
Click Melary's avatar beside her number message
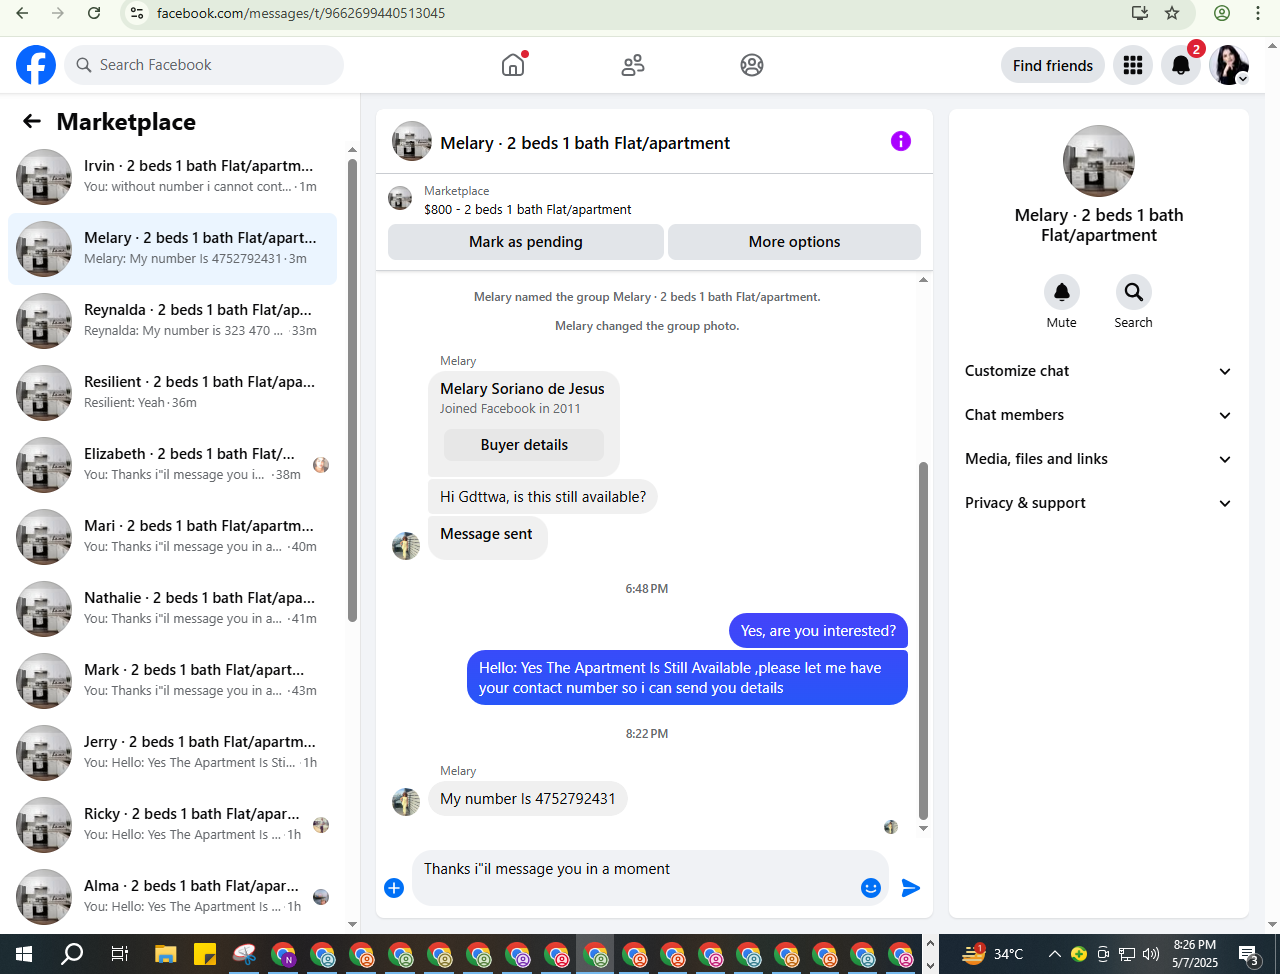[x=406, y=802]
